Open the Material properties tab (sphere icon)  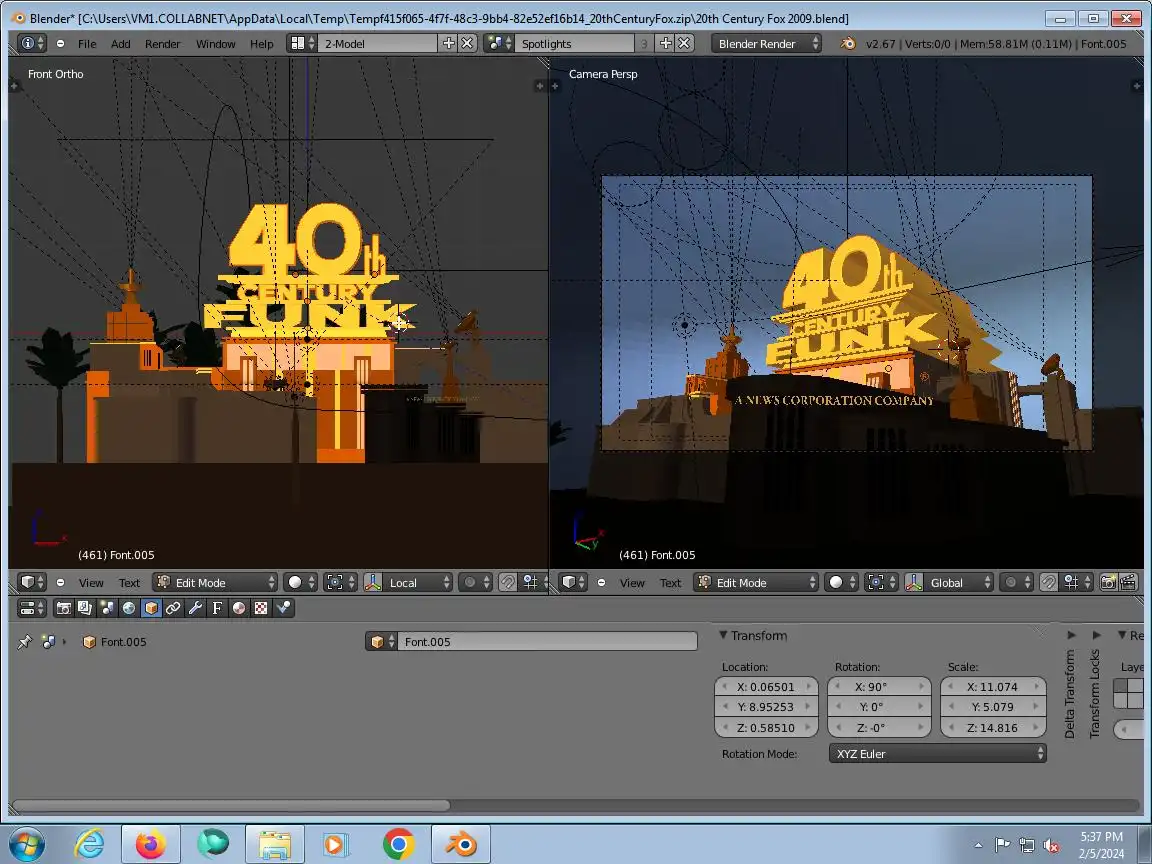tap(239, 608)
